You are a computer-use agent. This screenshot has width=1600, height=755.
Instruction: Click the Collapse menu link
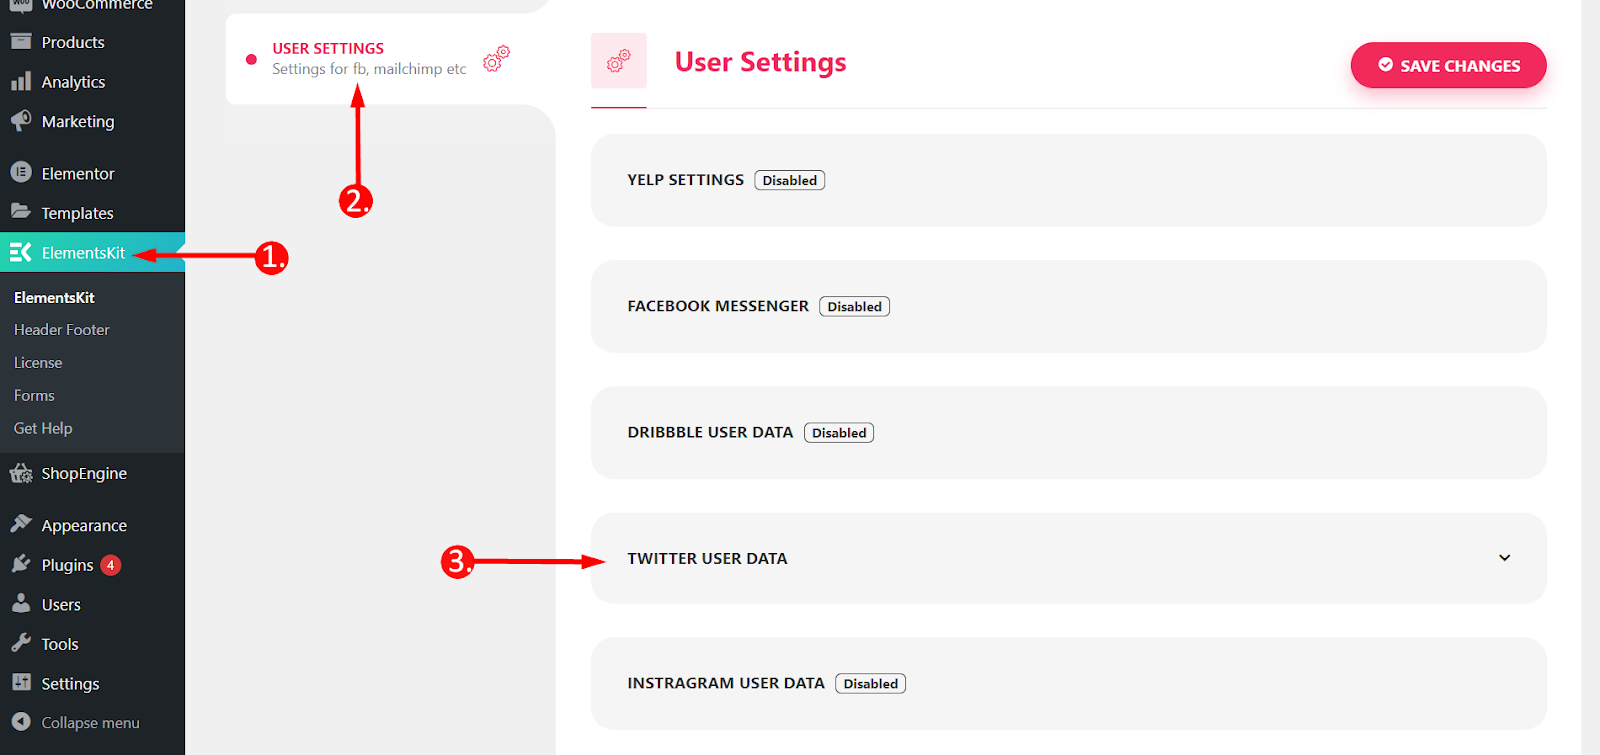click(92, 722)
